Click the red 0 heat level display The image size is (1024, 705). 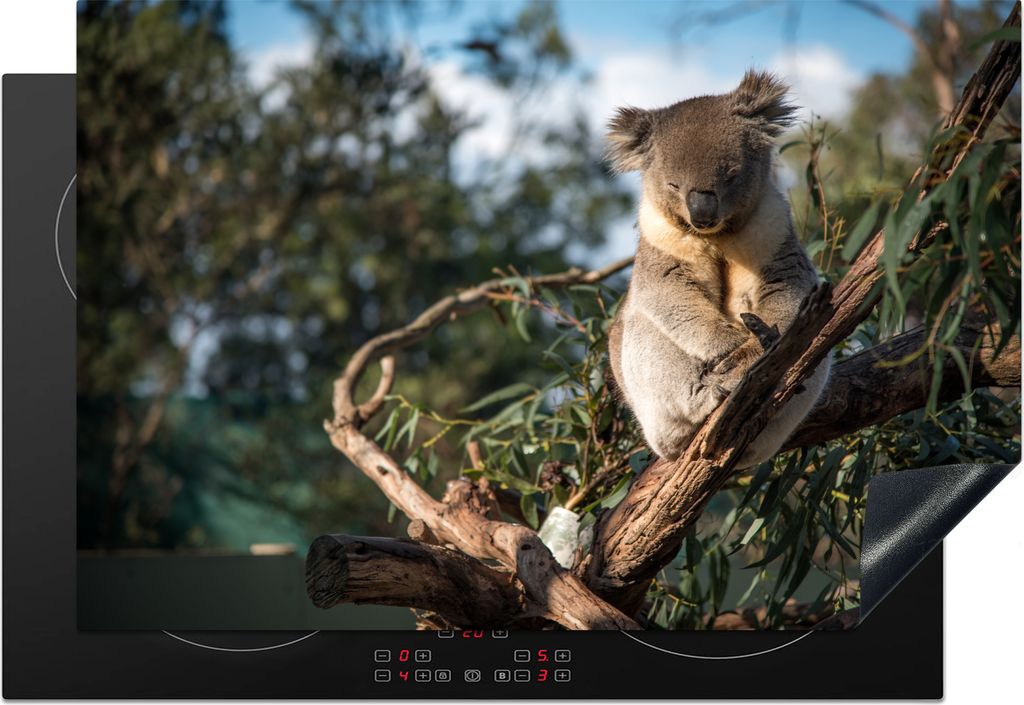[404, 656]
